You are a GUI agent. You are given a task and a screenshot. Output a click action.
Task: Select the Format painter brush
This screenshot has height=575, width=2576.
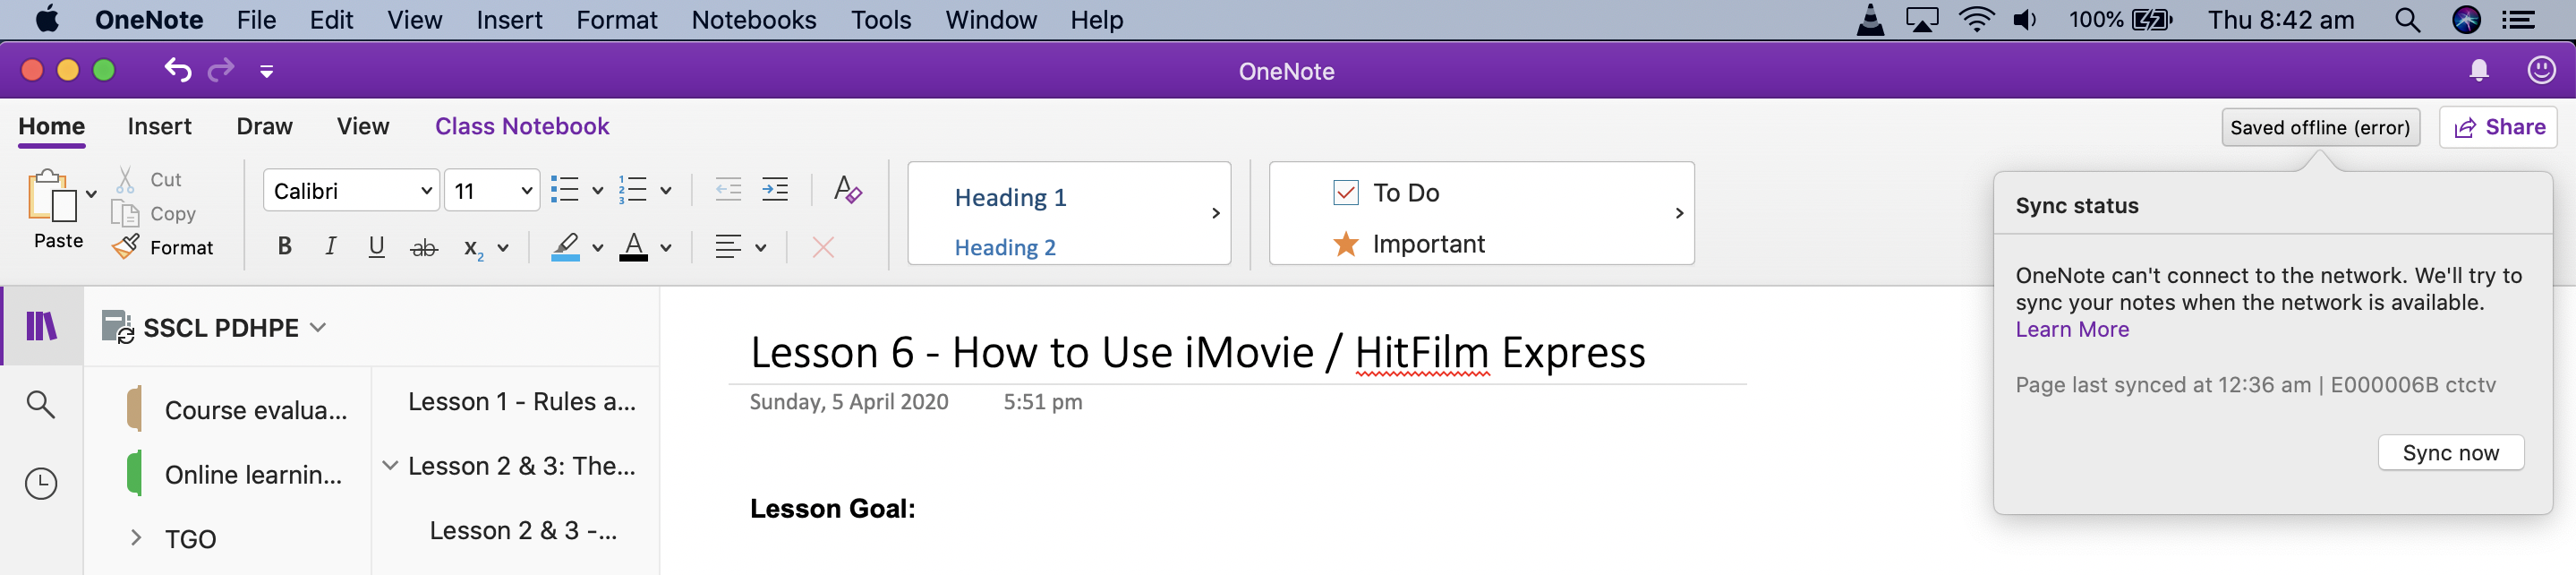tap(126, 247)
